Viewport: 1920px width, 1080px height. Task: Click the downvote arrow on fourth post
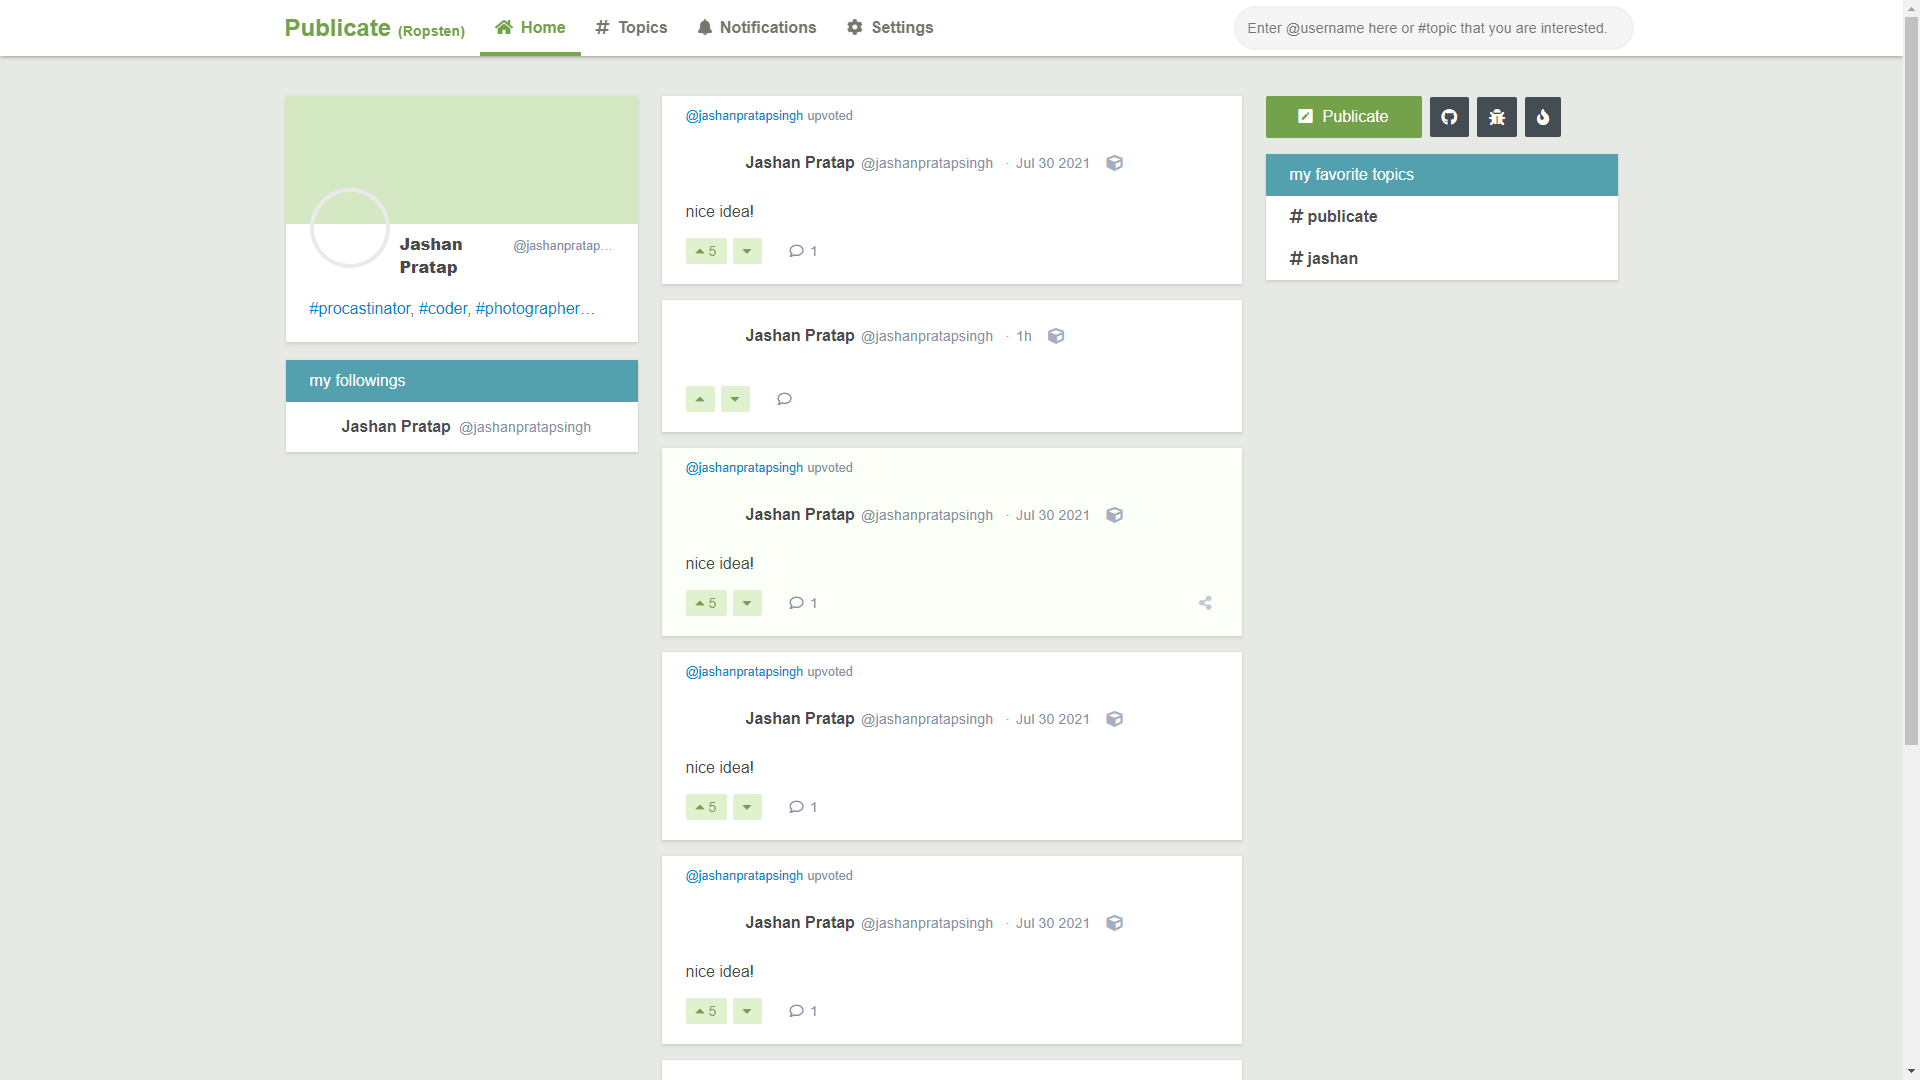point(747,807)
